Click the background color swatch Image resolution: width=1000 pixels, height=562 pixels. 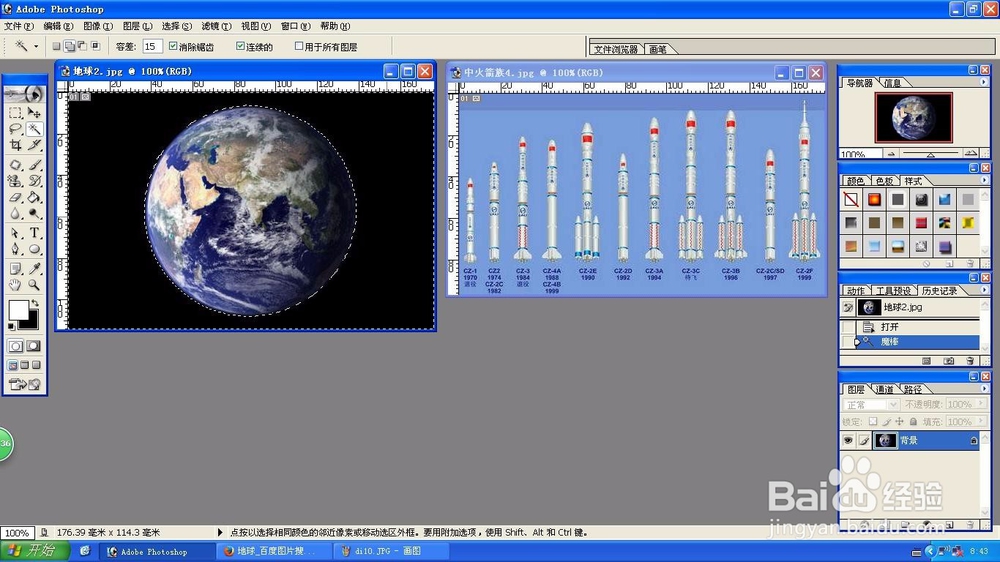(31, 322)
